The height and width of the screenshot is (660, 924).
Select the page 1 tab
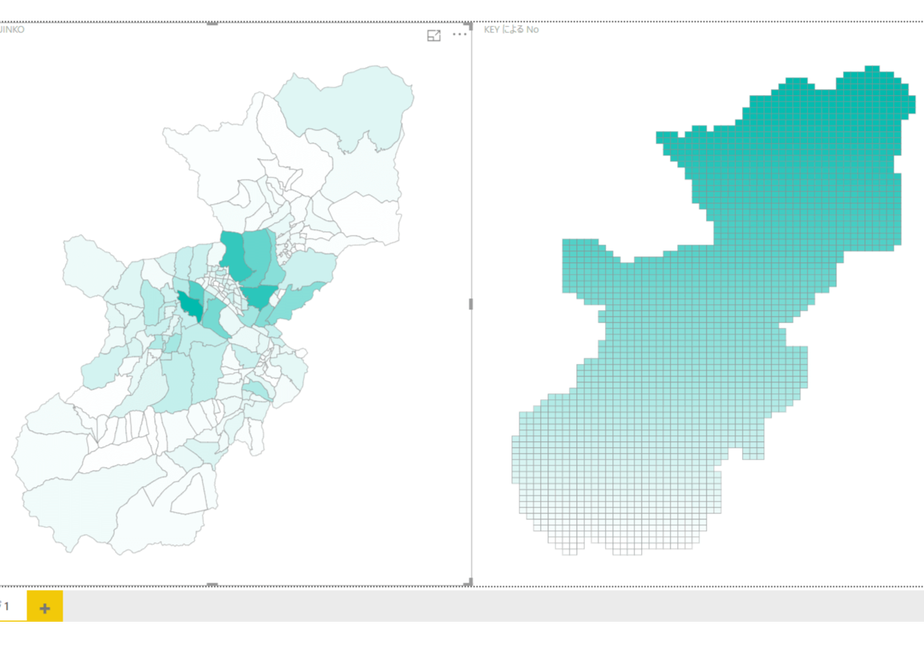[x=12, y=606]
